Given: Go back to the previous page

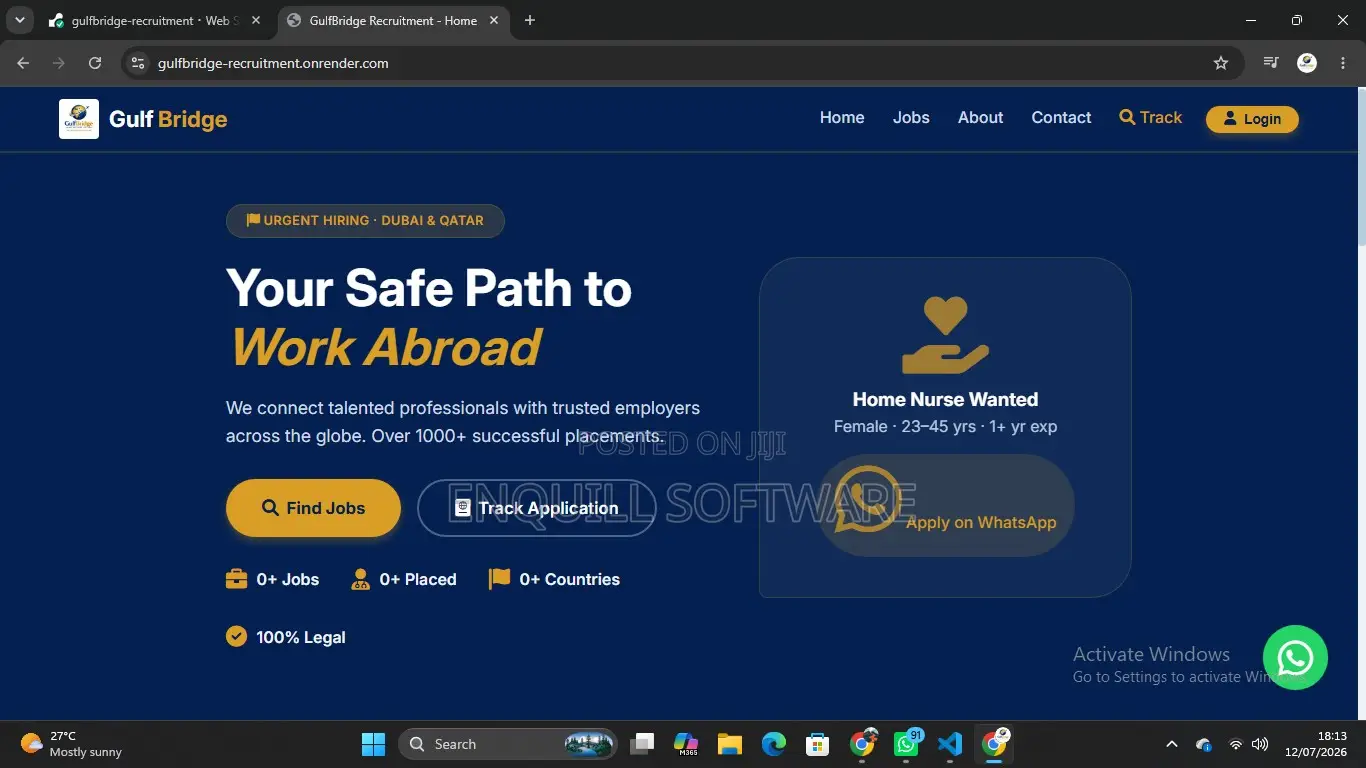Looking at the screenshot, I should pyautogui.click(x=23, y=63).
